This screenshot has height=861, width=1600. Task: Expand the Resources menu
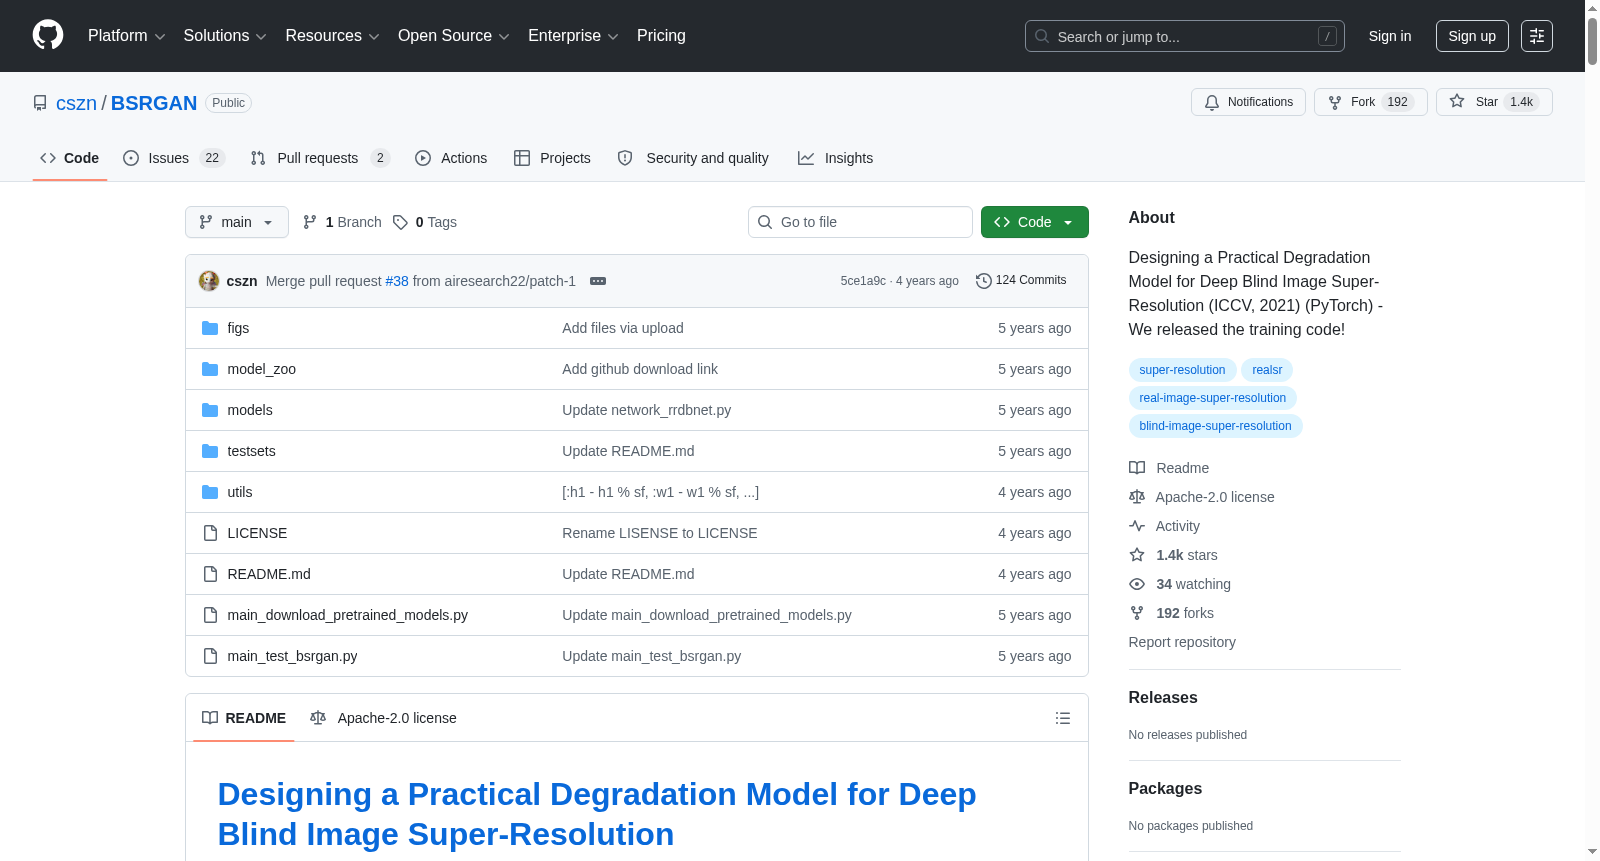tap(333, 36)
